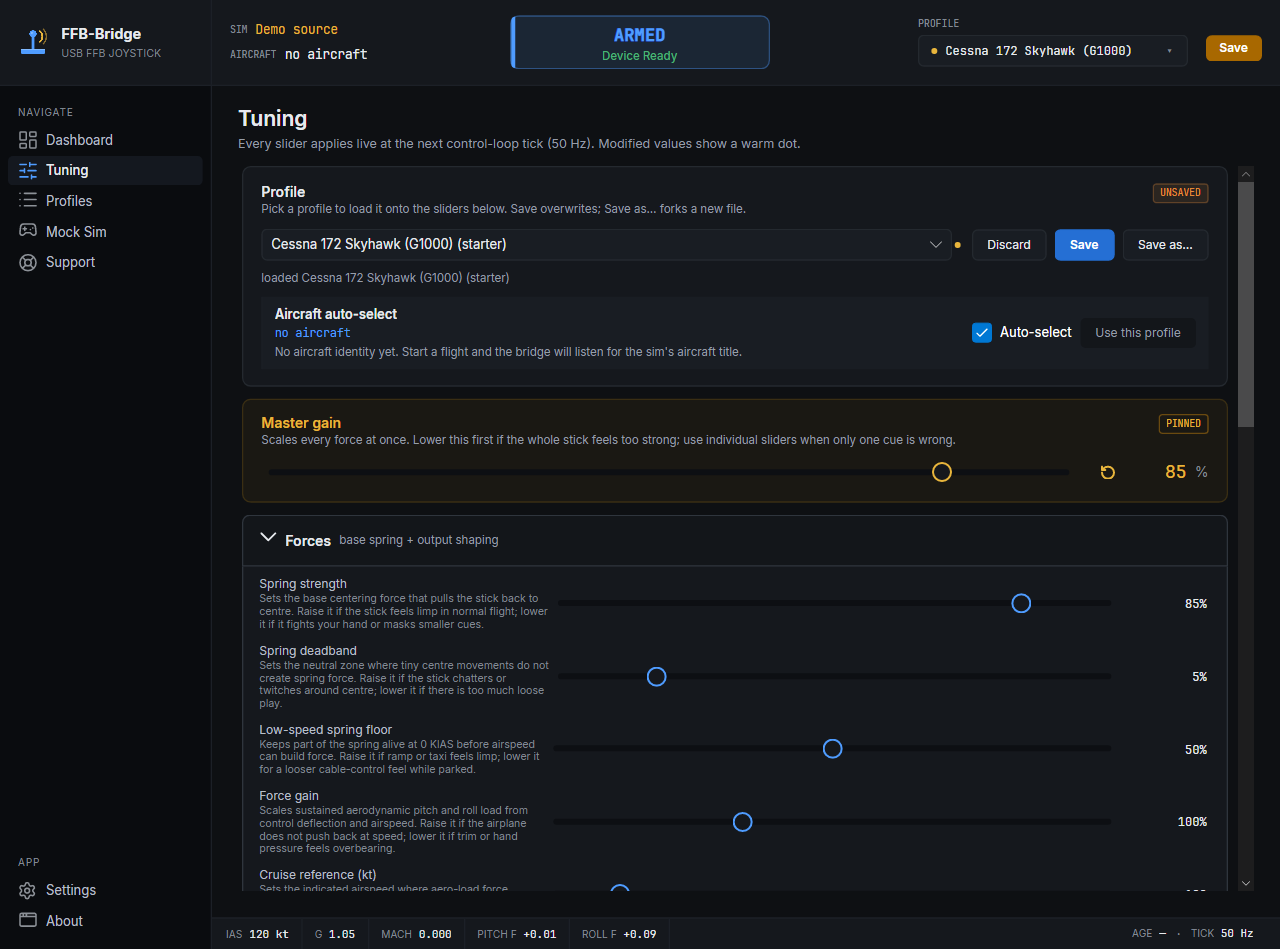
Task: Click the Master gain 85 value
Action: [x=1176, y=472]
